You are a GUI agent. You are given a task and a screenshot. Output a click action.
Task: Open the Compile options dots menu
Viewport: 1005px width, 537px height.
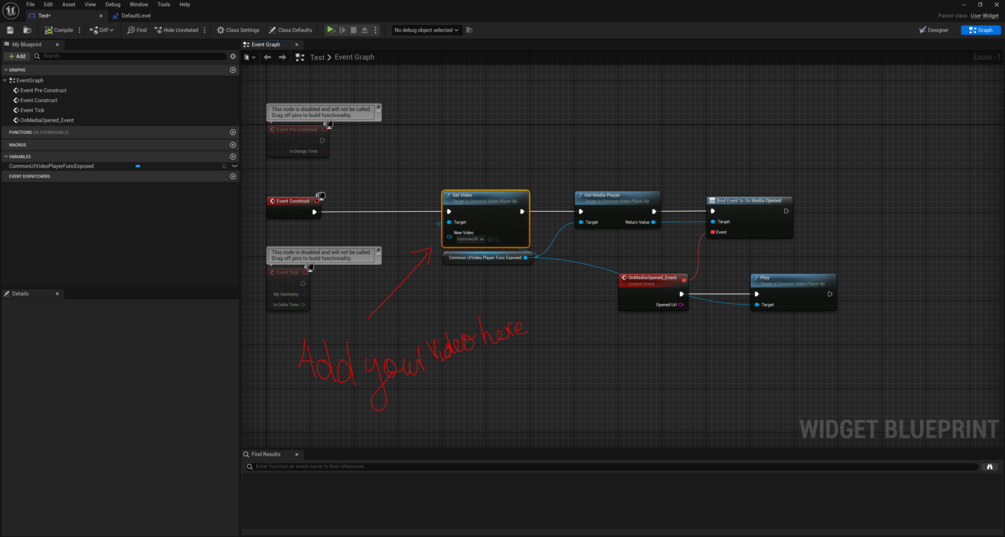tap(79, 30)
